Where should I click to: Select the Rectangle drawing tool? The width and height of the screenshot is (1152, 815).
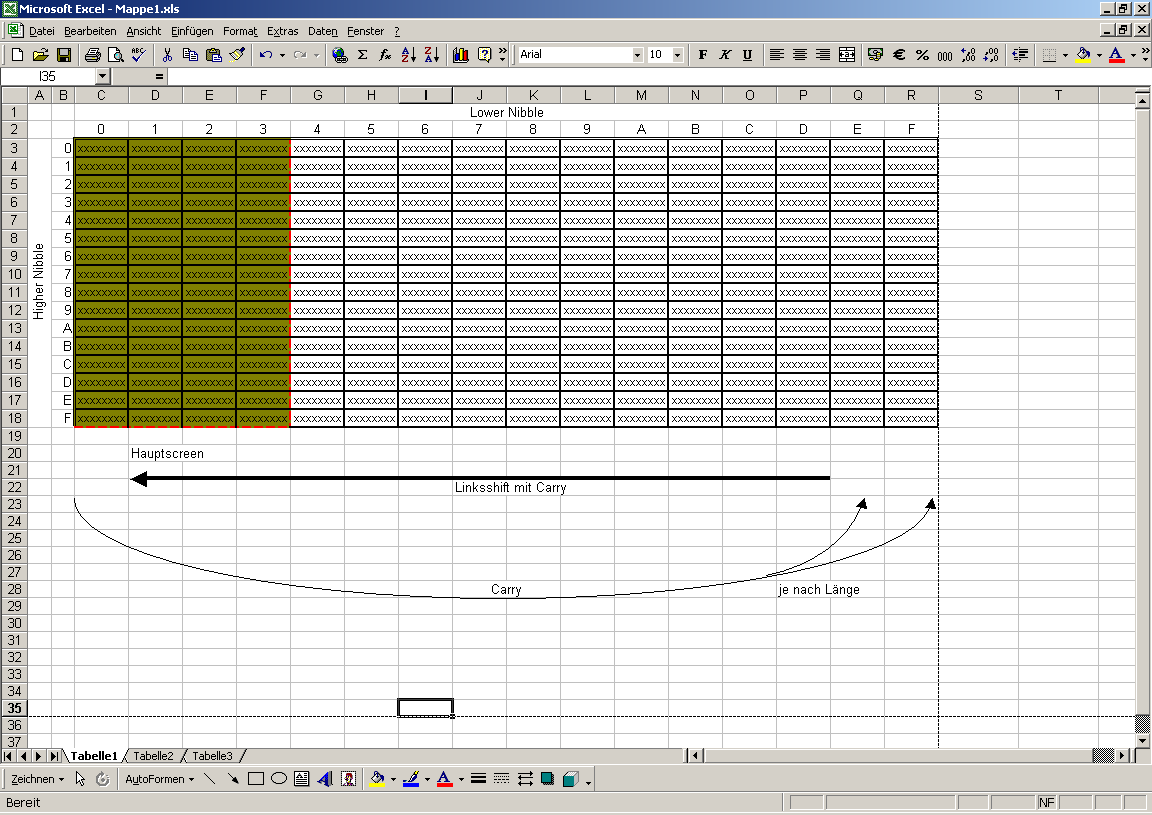(x=256, y=779)
